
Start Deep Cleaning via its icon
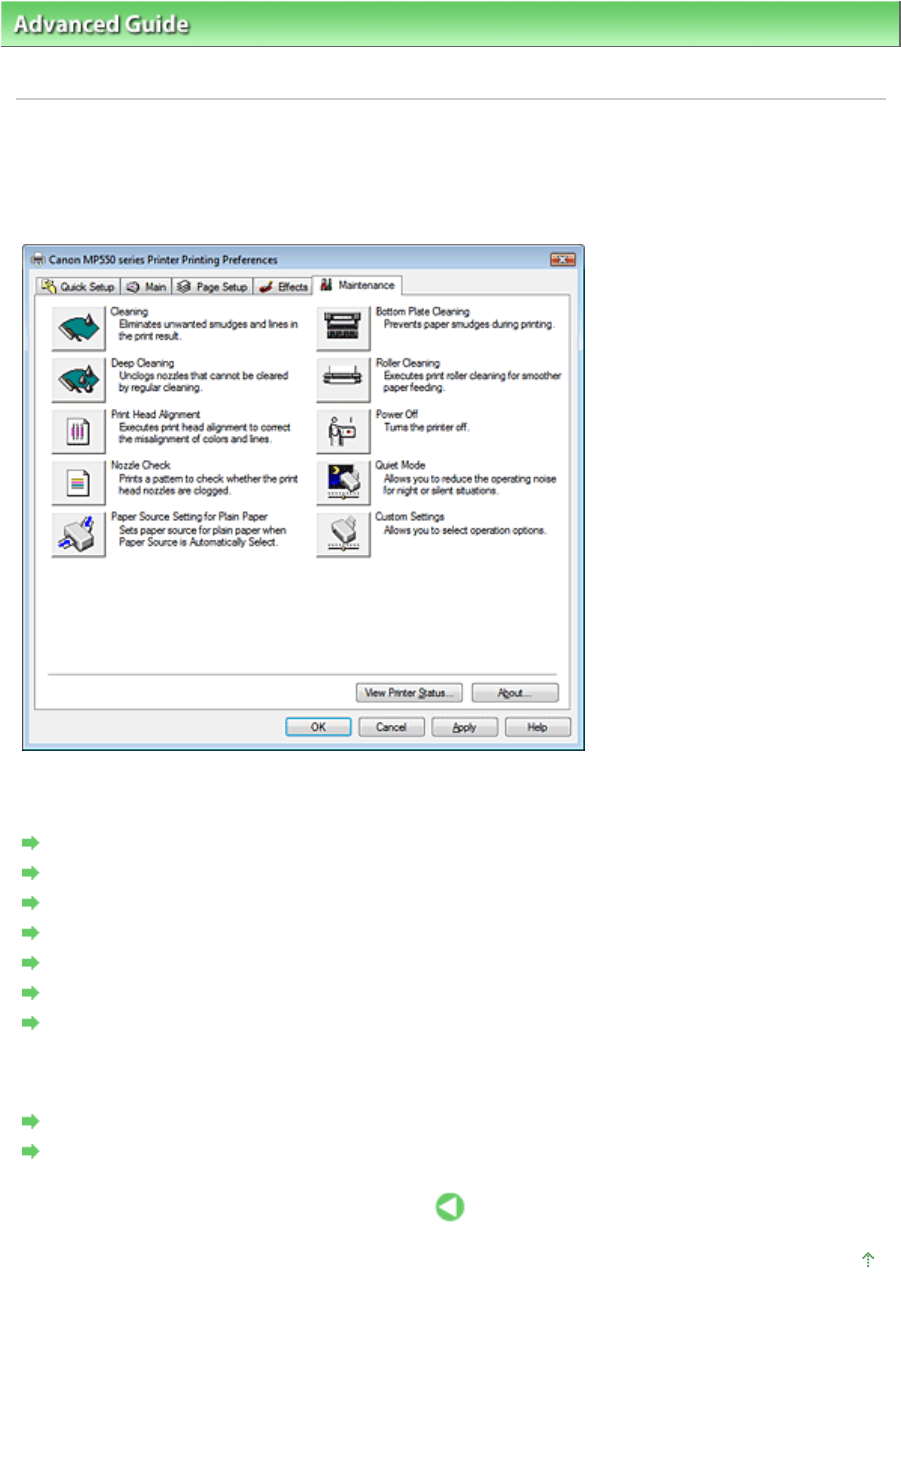[78, 380]
